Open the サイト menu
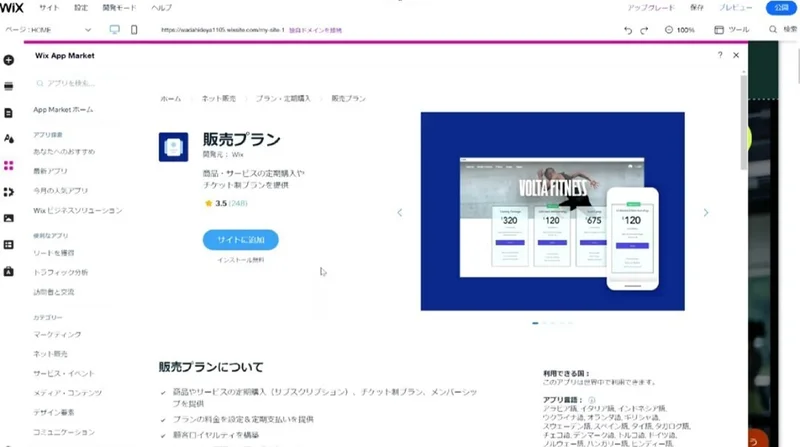This screenshot has width=800, height=447. pyautogui.click(x=49, y=8)
